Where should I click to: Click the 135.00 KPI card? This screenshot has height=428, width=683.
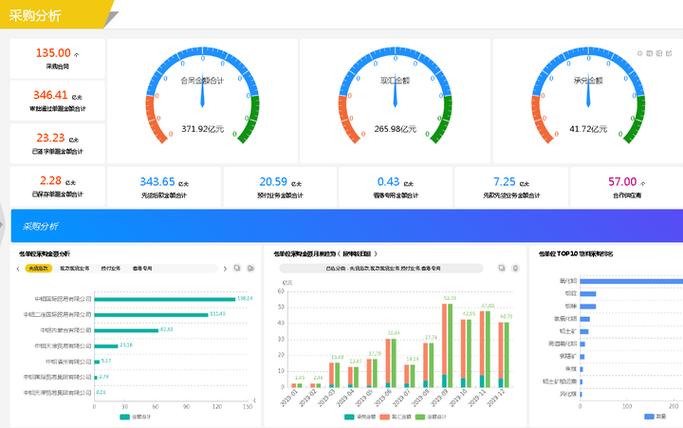57,59
